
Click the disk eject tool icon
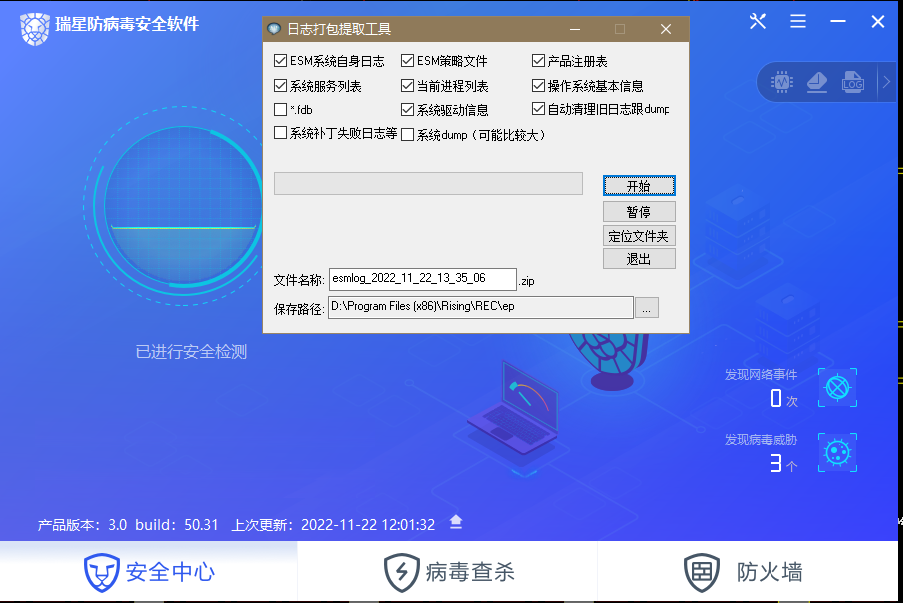coord(817,82)
